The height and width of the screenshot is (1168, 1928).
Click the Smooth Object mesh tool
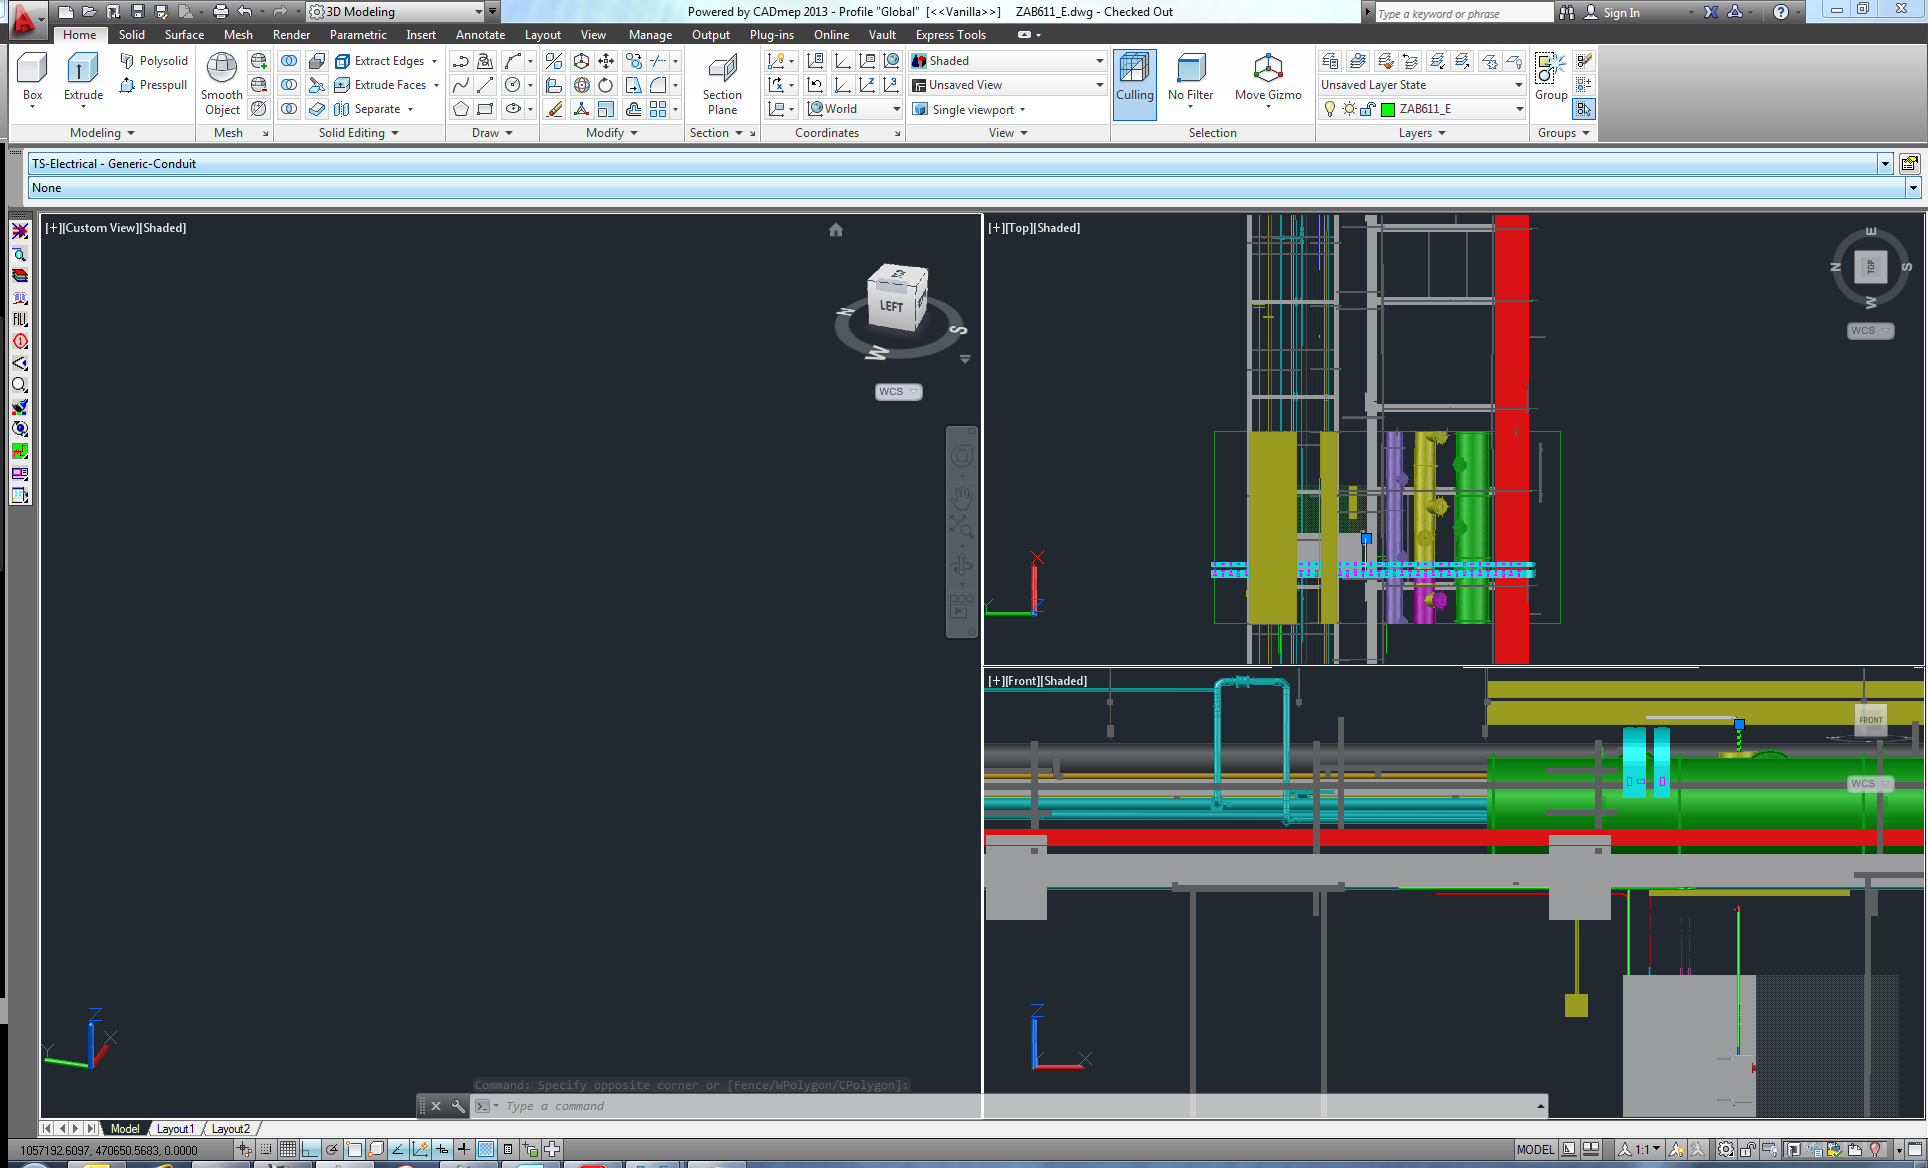tap(222, 85)
